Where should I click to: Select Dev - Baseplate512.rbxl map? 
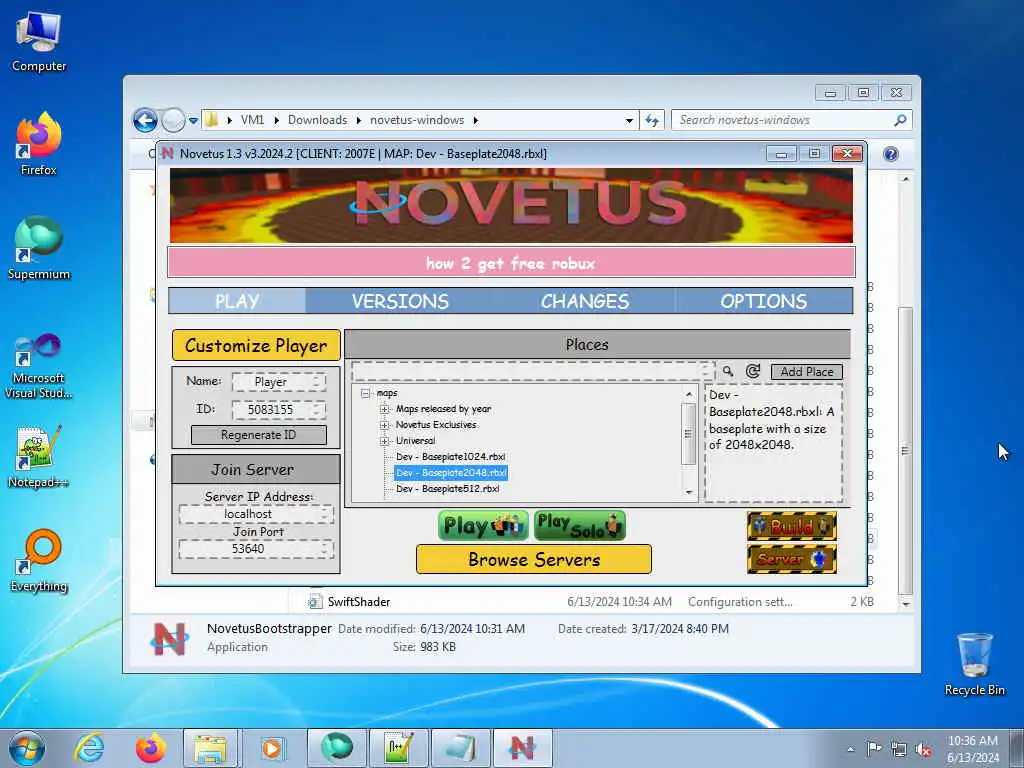point(447,489)
